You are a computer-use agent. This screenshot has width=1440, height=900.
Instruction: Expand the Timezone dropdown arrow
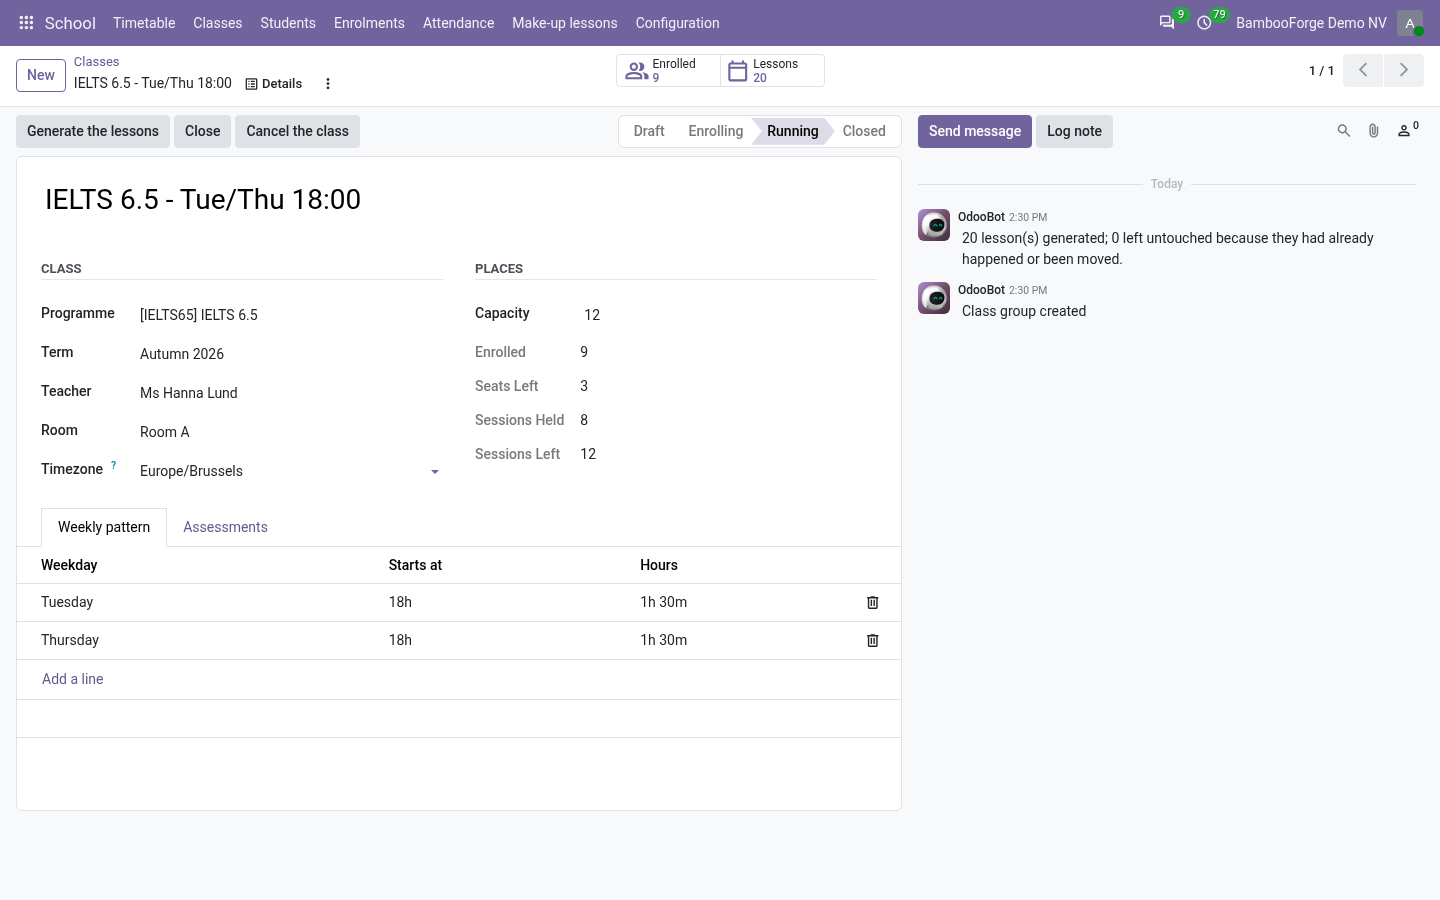(x=435, y=472)
